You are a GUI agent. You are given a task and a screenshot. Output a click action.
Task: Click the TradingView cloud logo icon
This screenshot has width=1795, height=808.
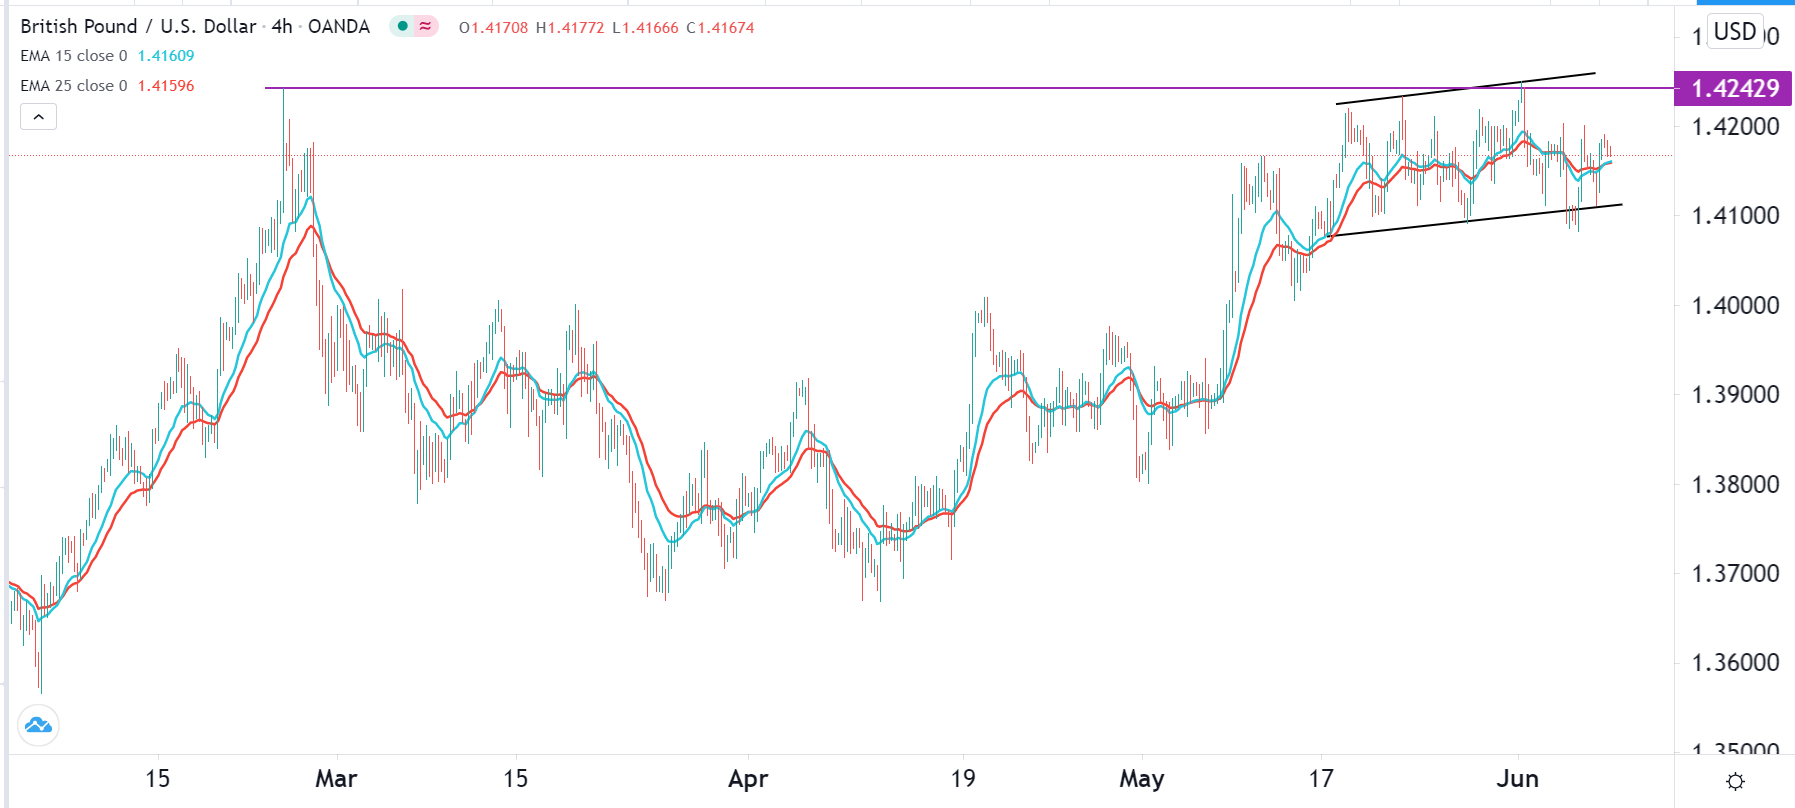39,725
